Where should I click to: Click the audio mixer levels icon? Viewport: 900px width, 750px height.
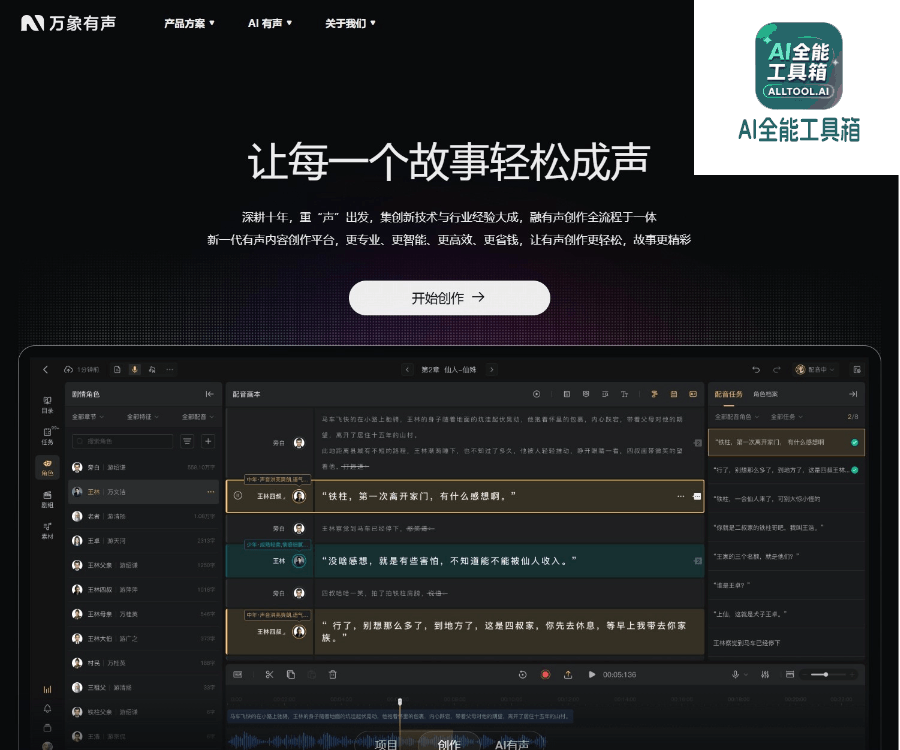pyautogui.click(x=765, y=675)
